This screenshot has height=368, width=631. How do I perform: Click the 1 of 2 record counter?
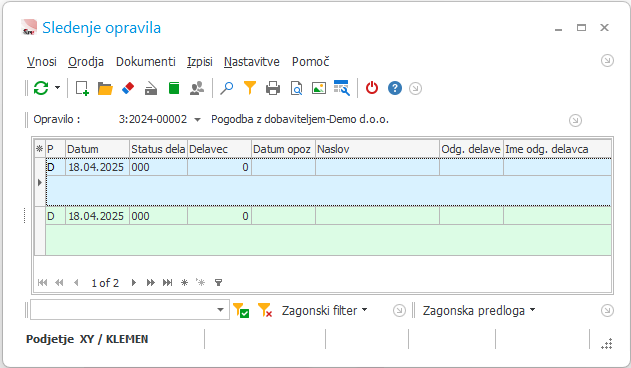(x=105, y=283)
